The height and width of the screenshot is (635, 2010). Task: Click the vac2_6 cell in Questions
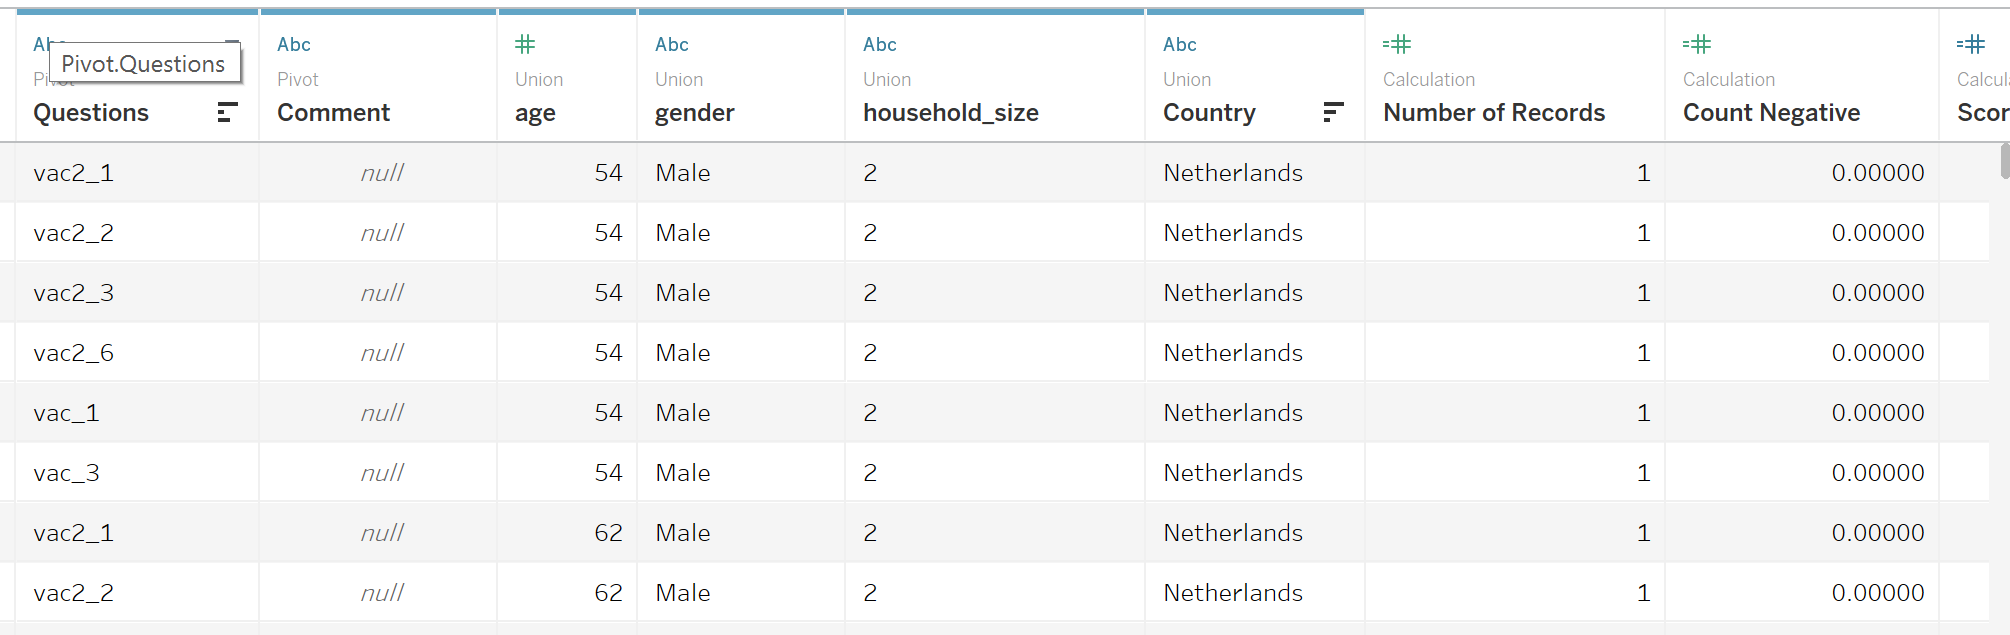74,353
